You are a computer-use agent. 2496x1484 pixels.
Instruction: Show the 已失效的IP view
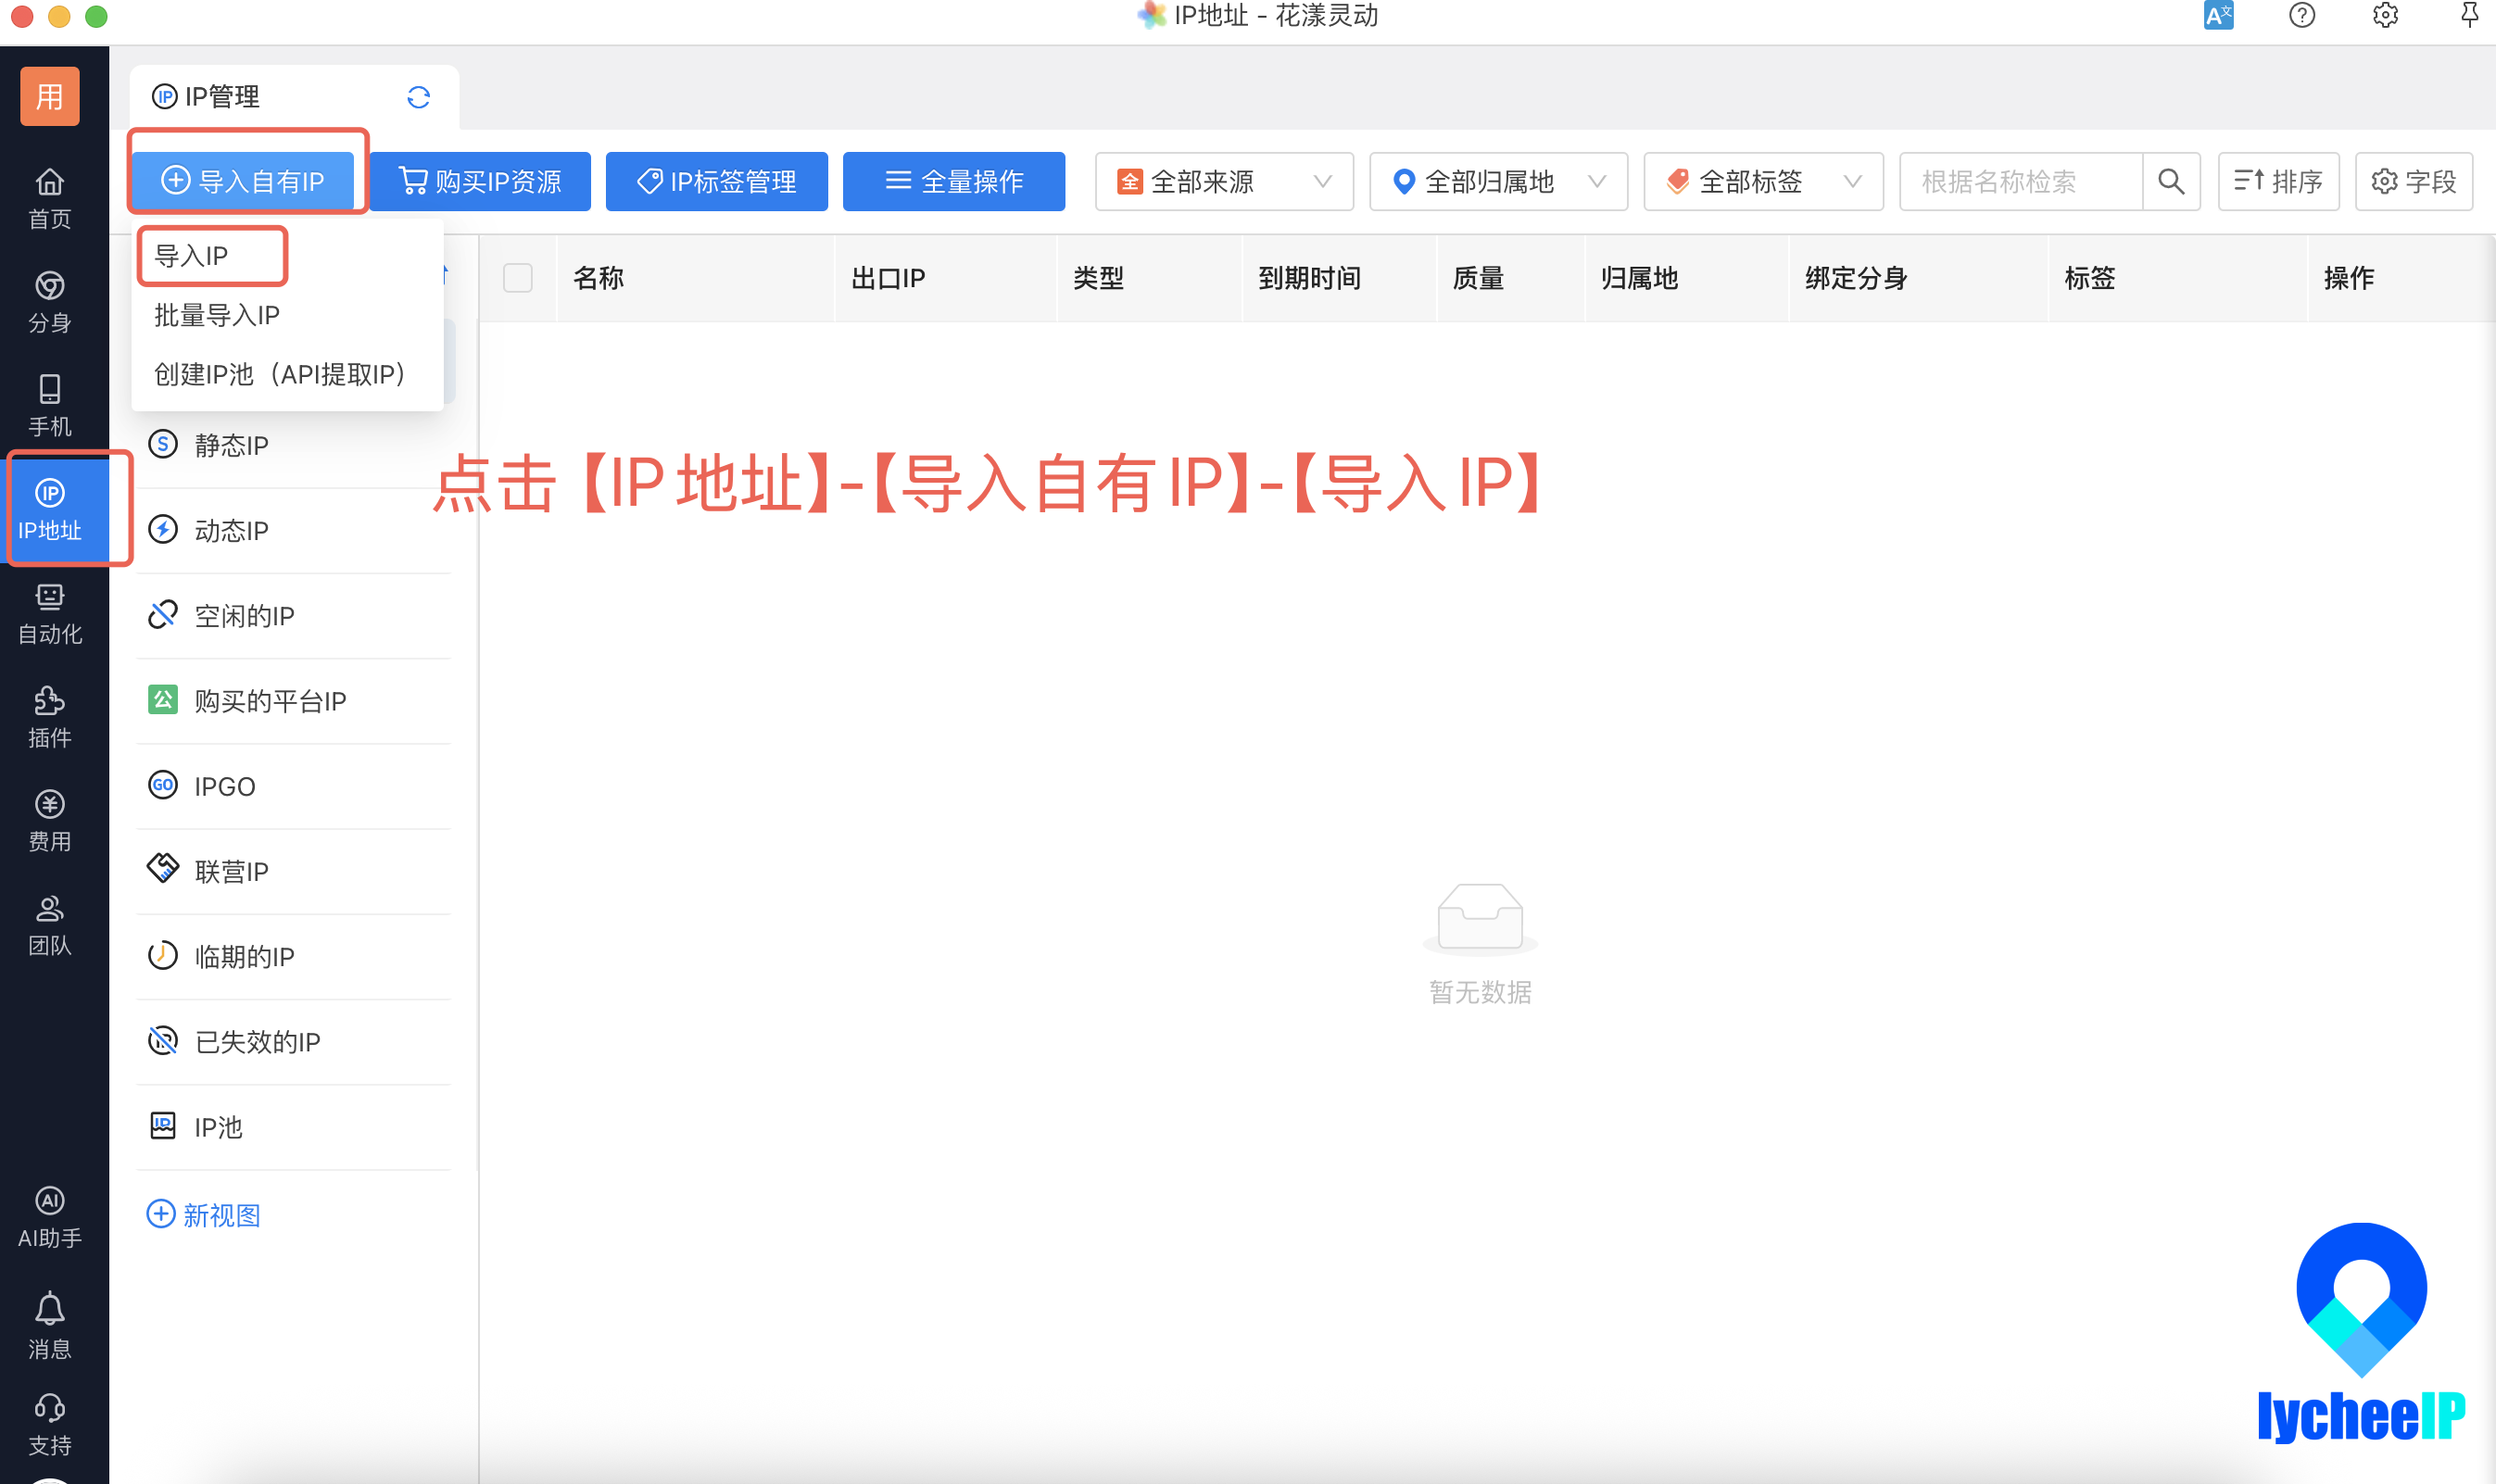294,1041
